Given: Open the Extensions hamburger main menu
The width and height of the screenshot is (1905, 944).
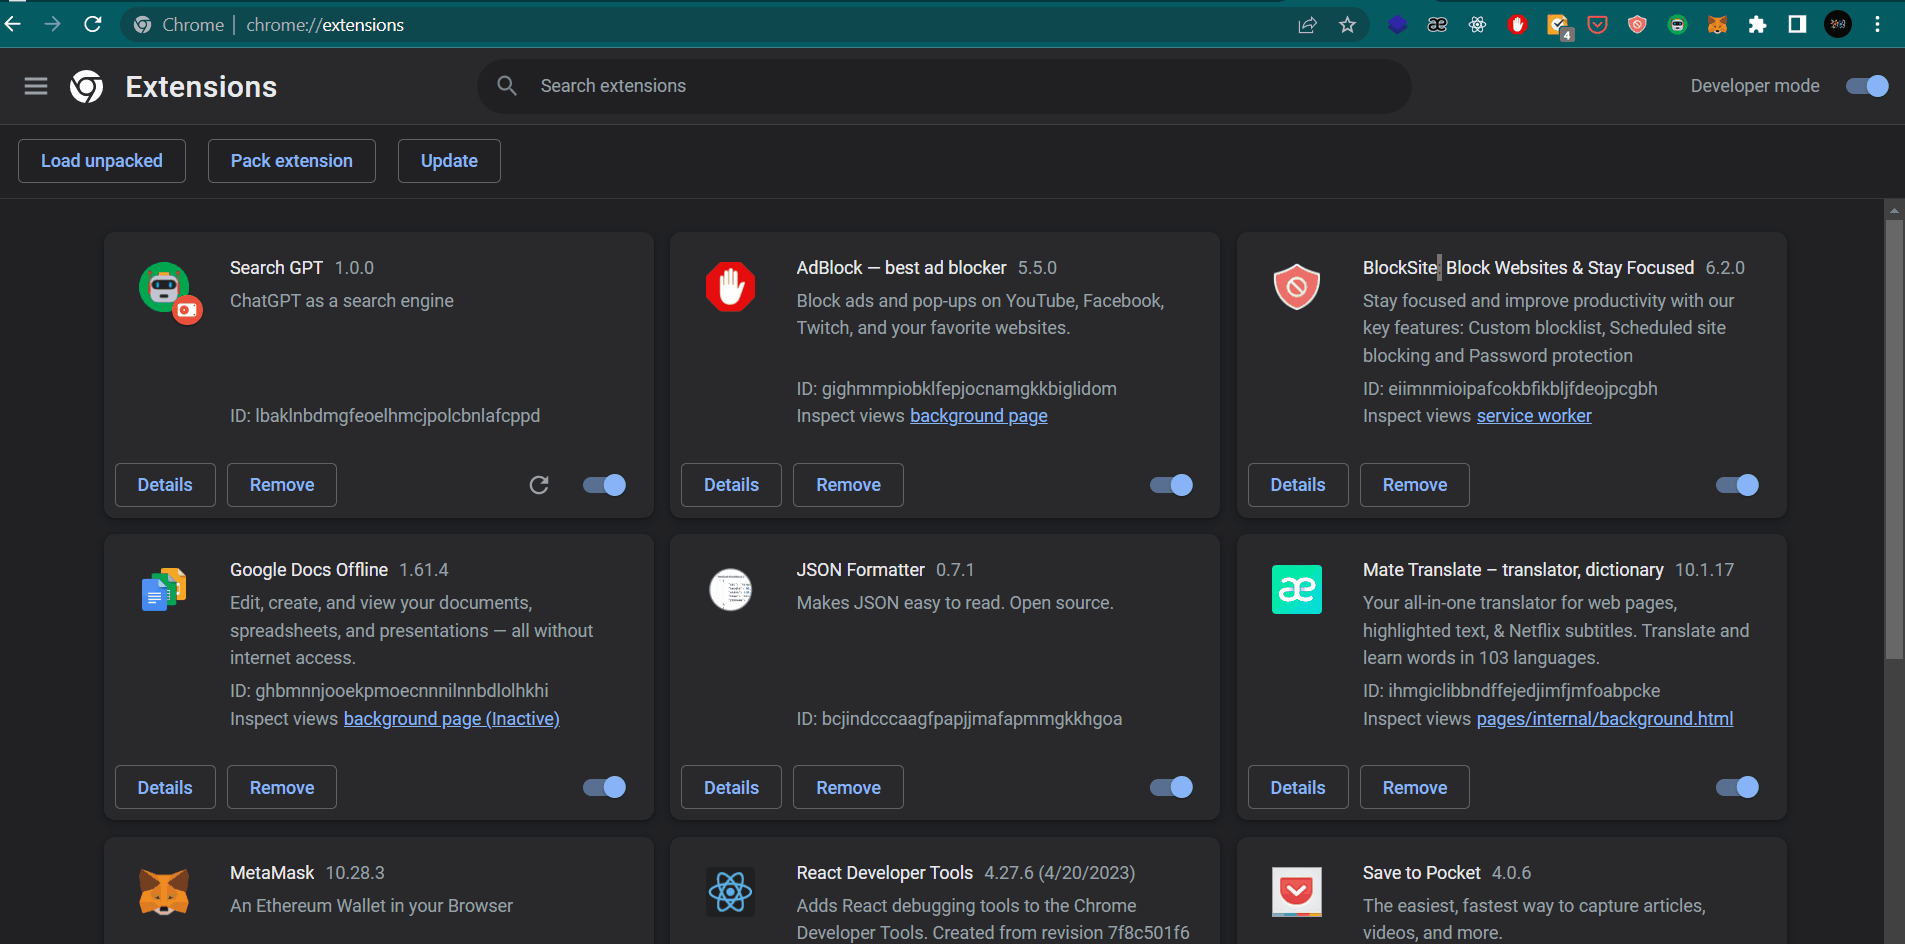Looking at the screenshot, I should 36,86.
